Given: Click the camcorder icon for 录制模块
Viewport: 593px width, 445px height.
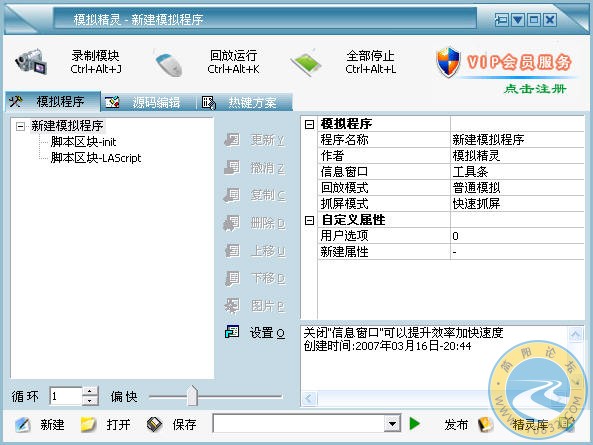Looking at the screenshot, I should pos(31,62).
